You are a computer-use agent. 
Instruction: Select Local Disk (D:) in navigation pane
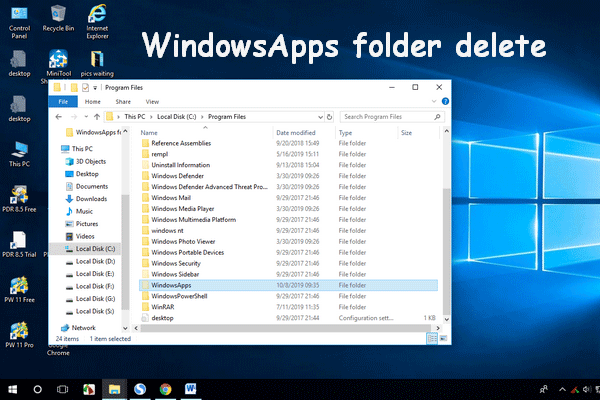click(x=96, y=260)
